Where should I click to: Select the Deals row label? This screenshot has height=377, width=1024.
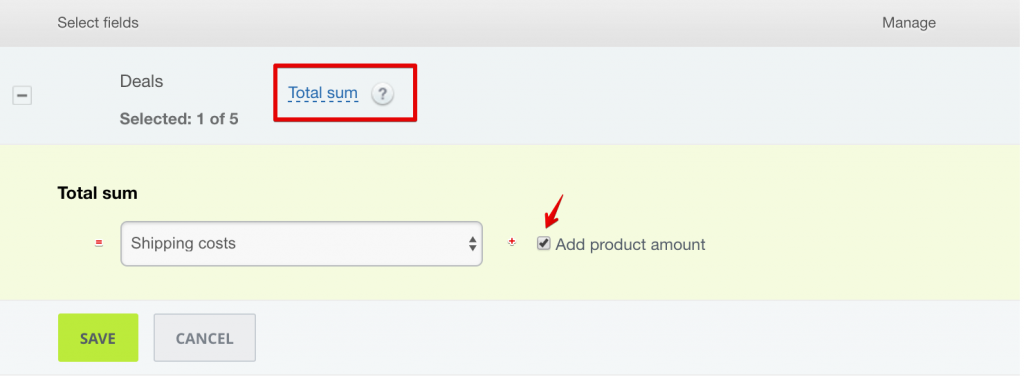(x=142, y=82)
